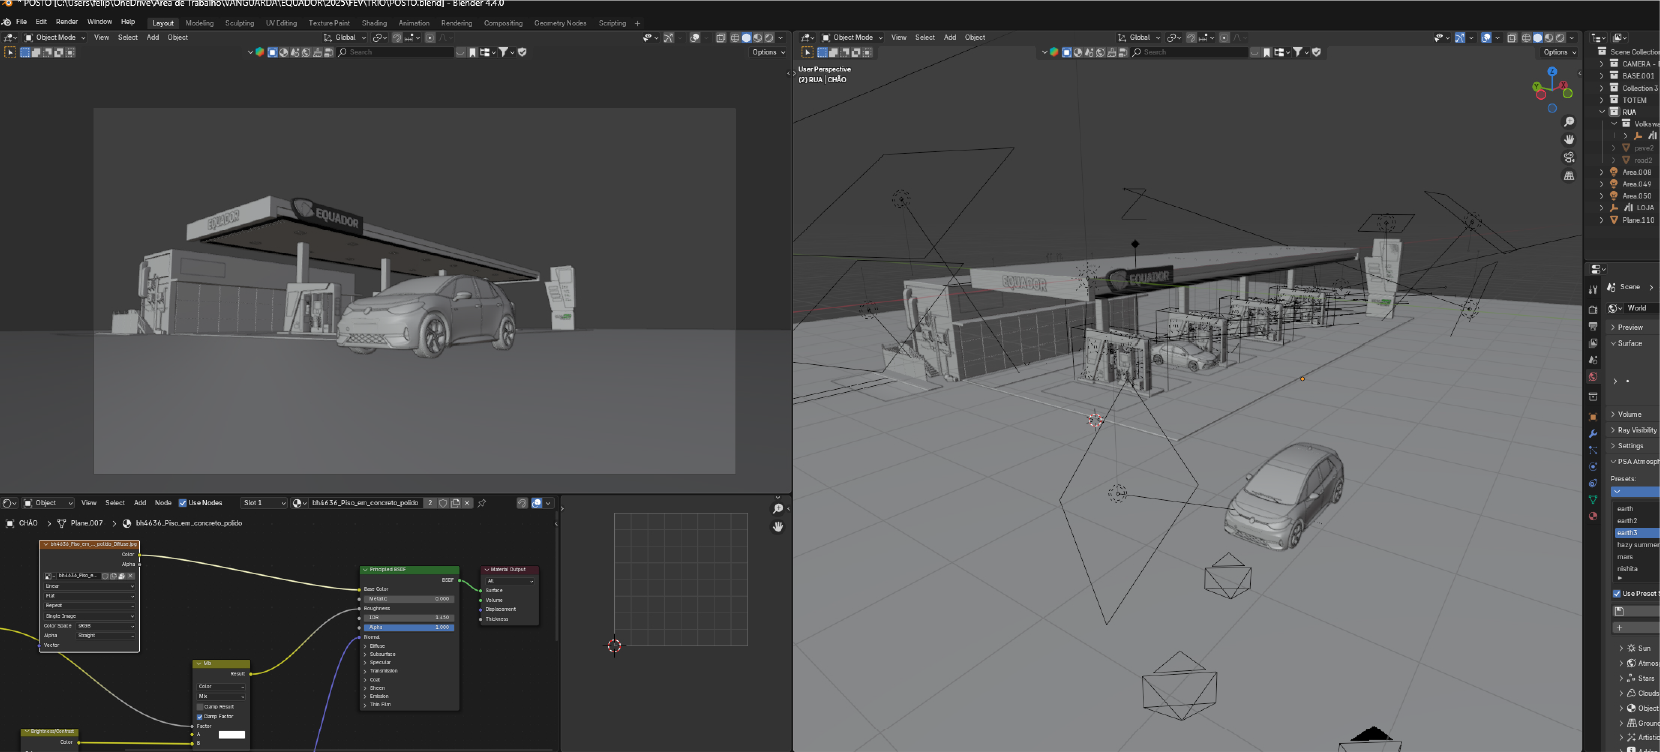
Task: Open the Window menu
Action: 99,22
